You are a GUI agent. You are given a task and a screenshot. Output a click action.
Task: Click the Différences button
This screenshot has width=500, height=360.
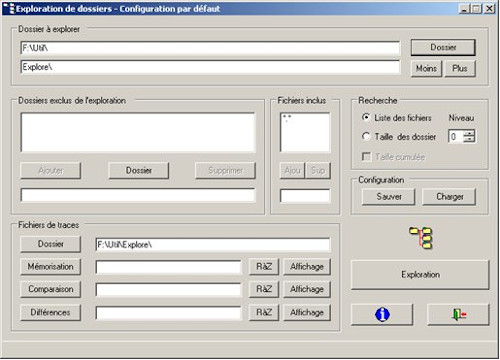pos(50,312)
